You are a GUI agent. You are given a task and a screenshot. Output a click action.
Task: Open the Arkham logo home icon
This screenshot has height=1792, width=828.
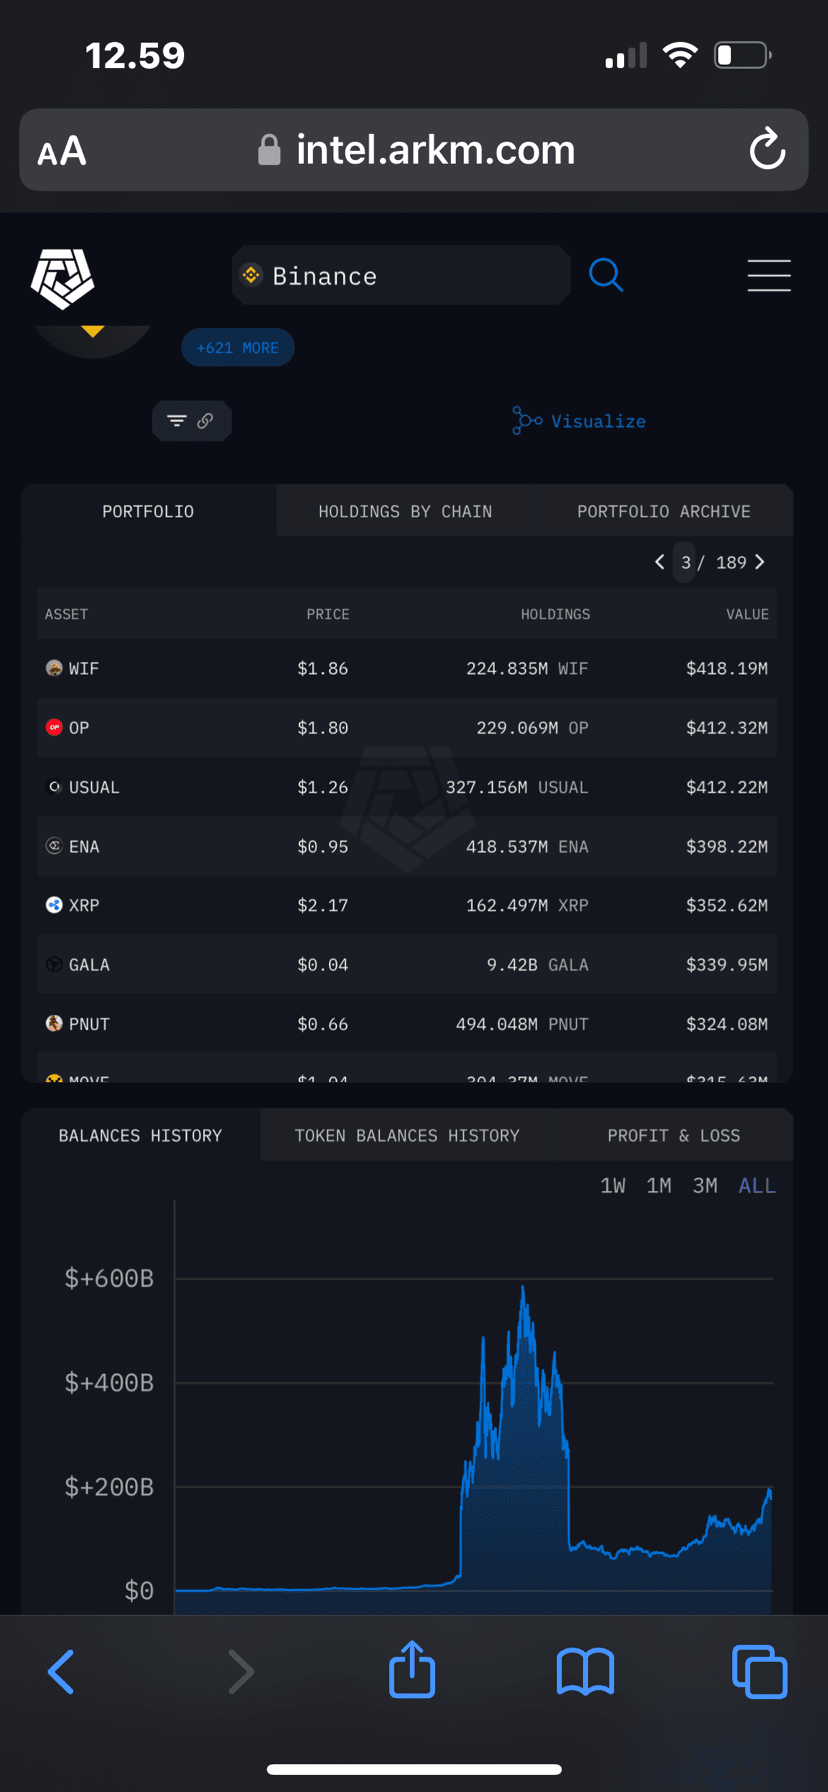[62, 277]
